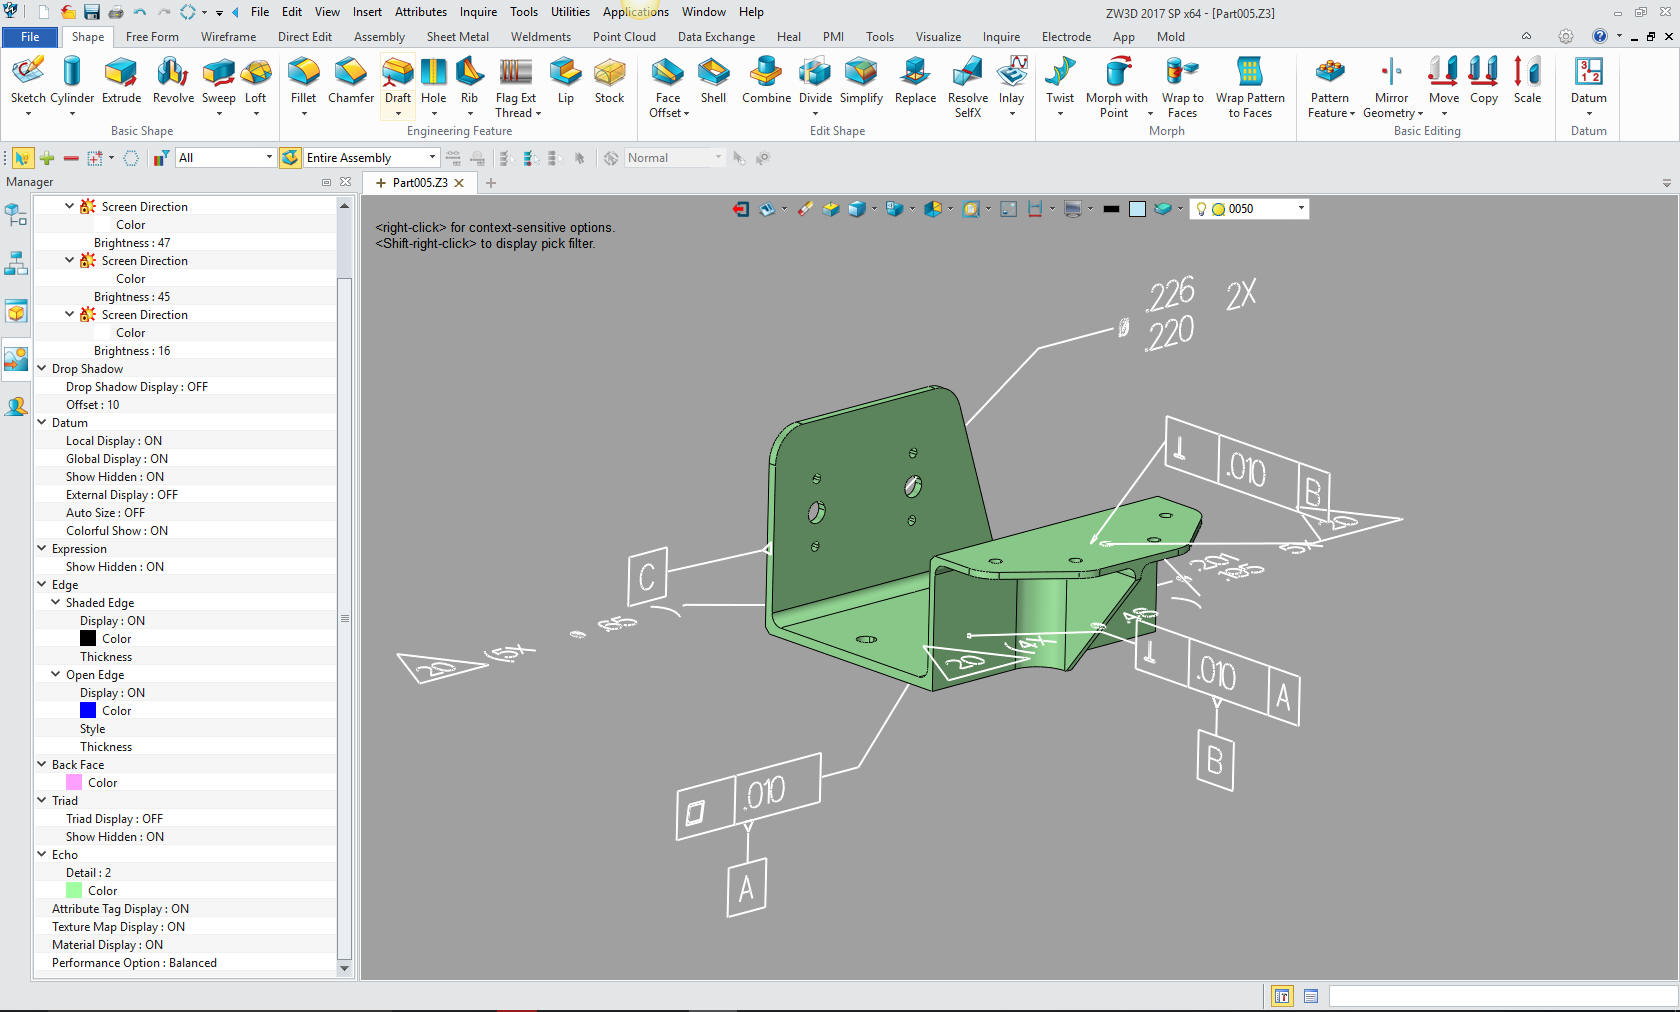Collapse the Shaded Edge tree node
1680x1012 pixels.
tap(56, 602)
